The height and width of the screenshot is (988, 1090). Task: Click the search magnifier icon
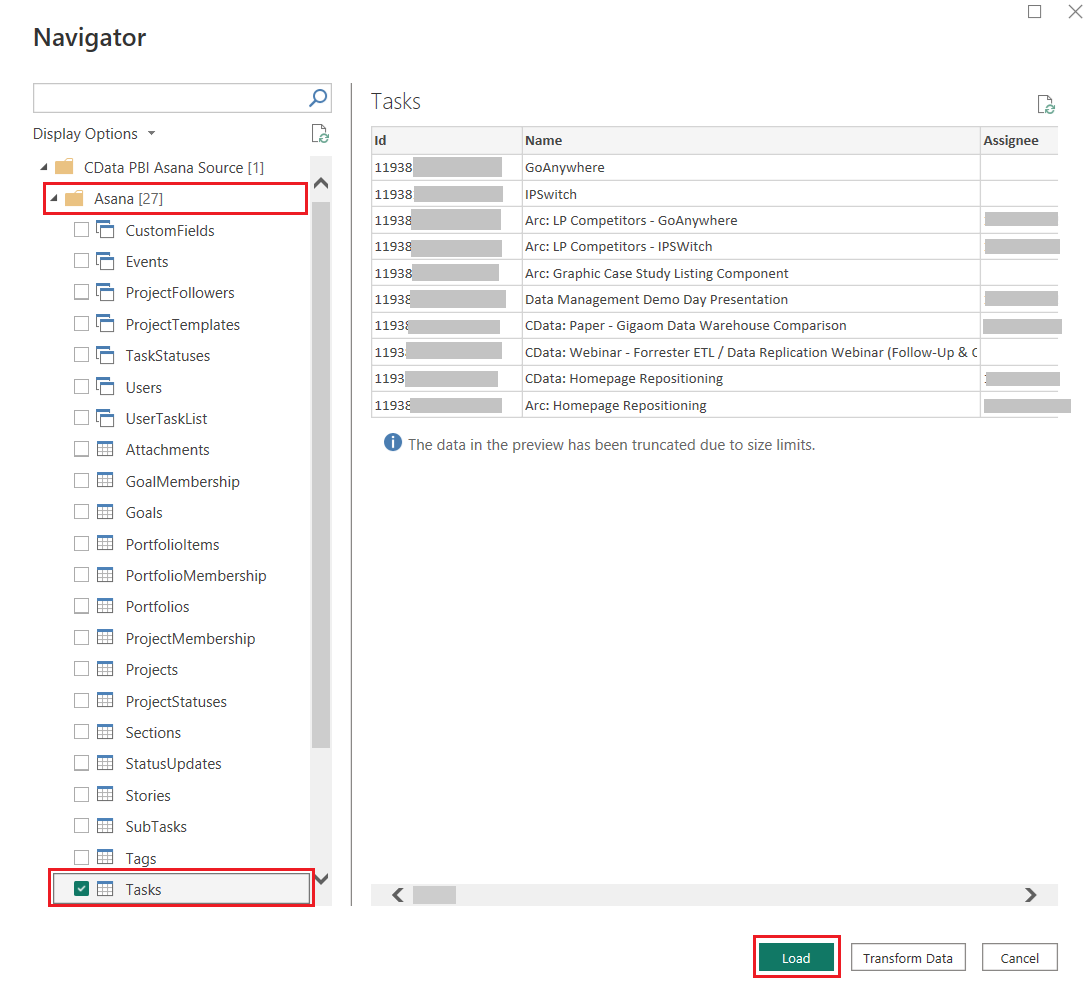coord(318,98)
